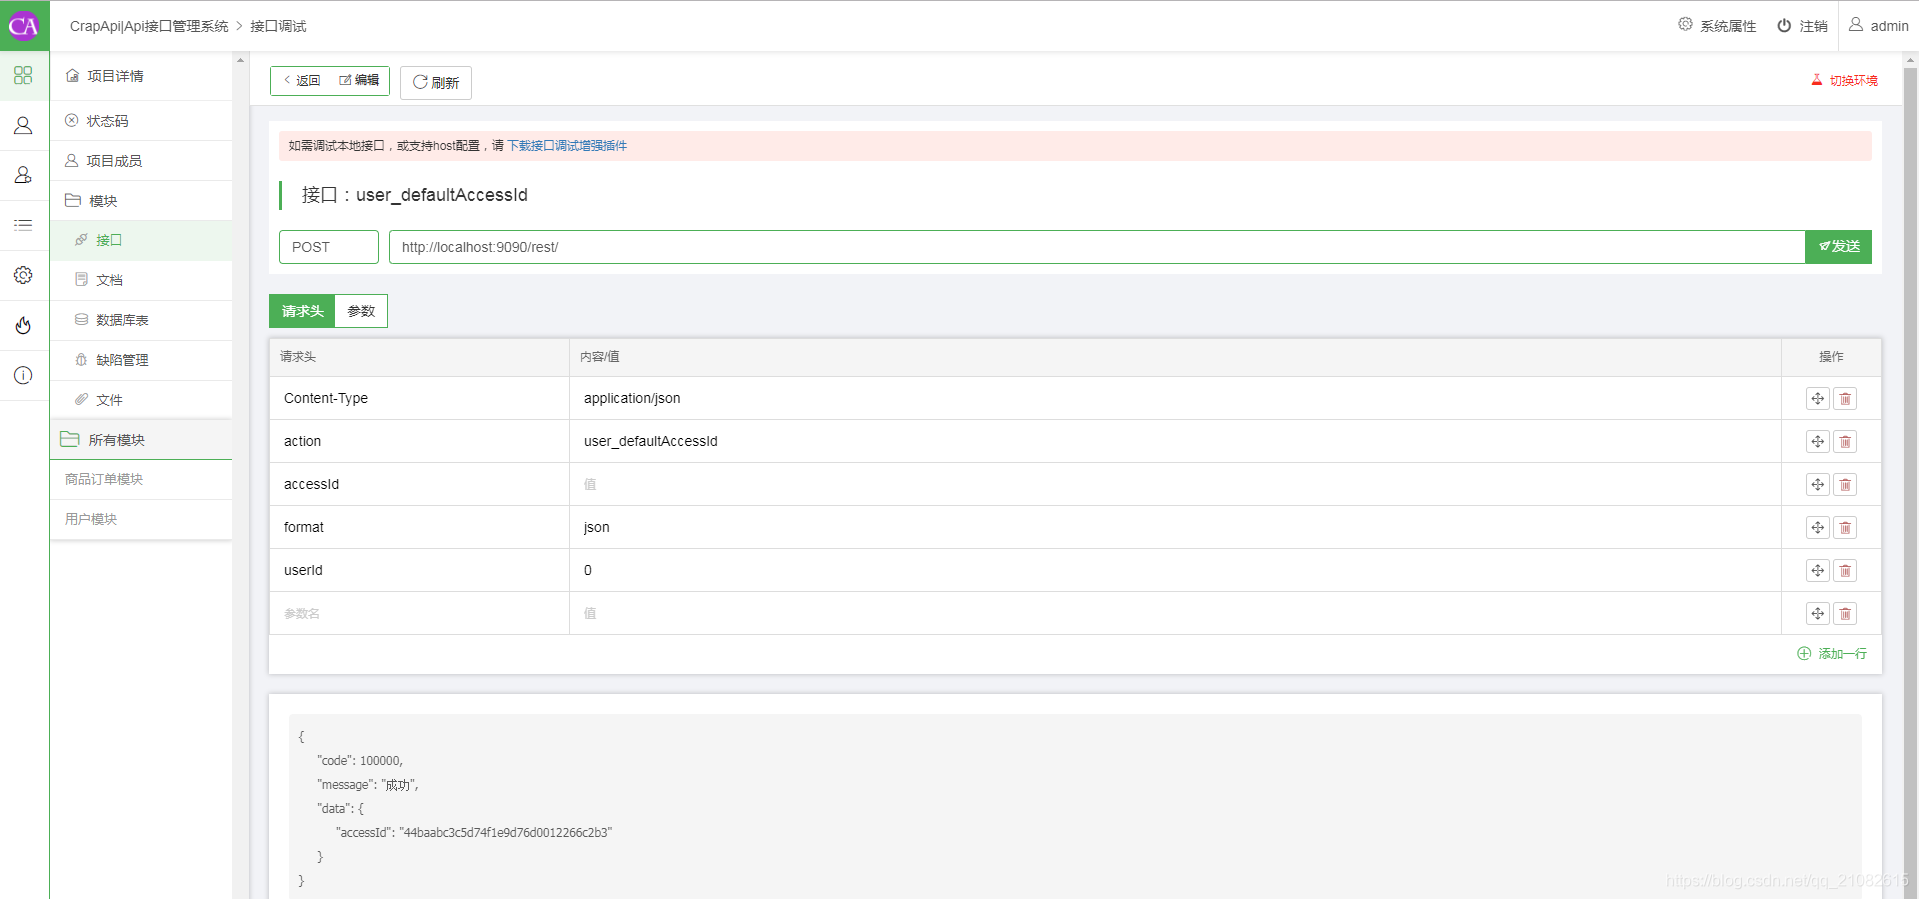
Task: Send the request with 发送 button
Action: tap(1838, 246)
